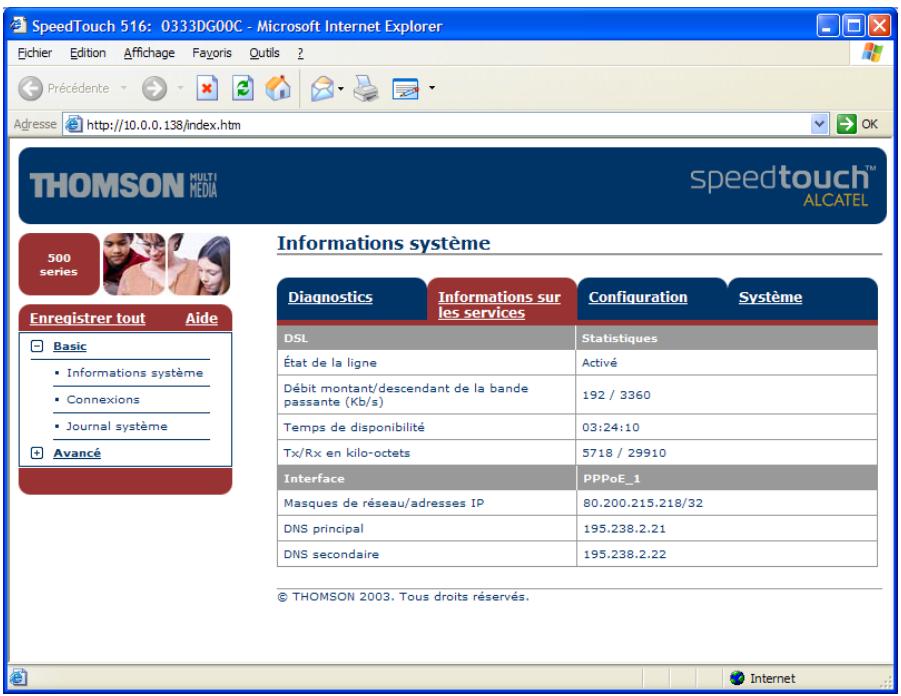The image size is (901, 696).
Task: Click the THOMSON 2003 copyright text
Action: point(403,597)
